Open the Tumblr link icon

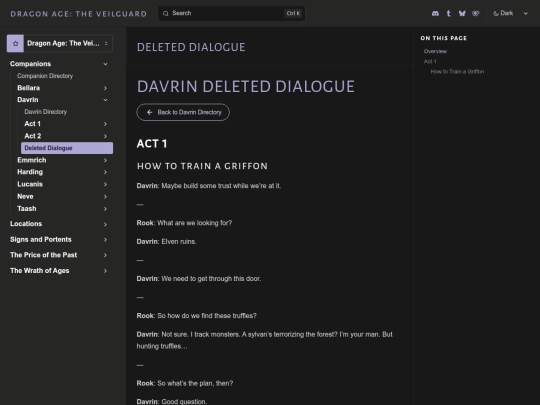(x=448, y=13)
